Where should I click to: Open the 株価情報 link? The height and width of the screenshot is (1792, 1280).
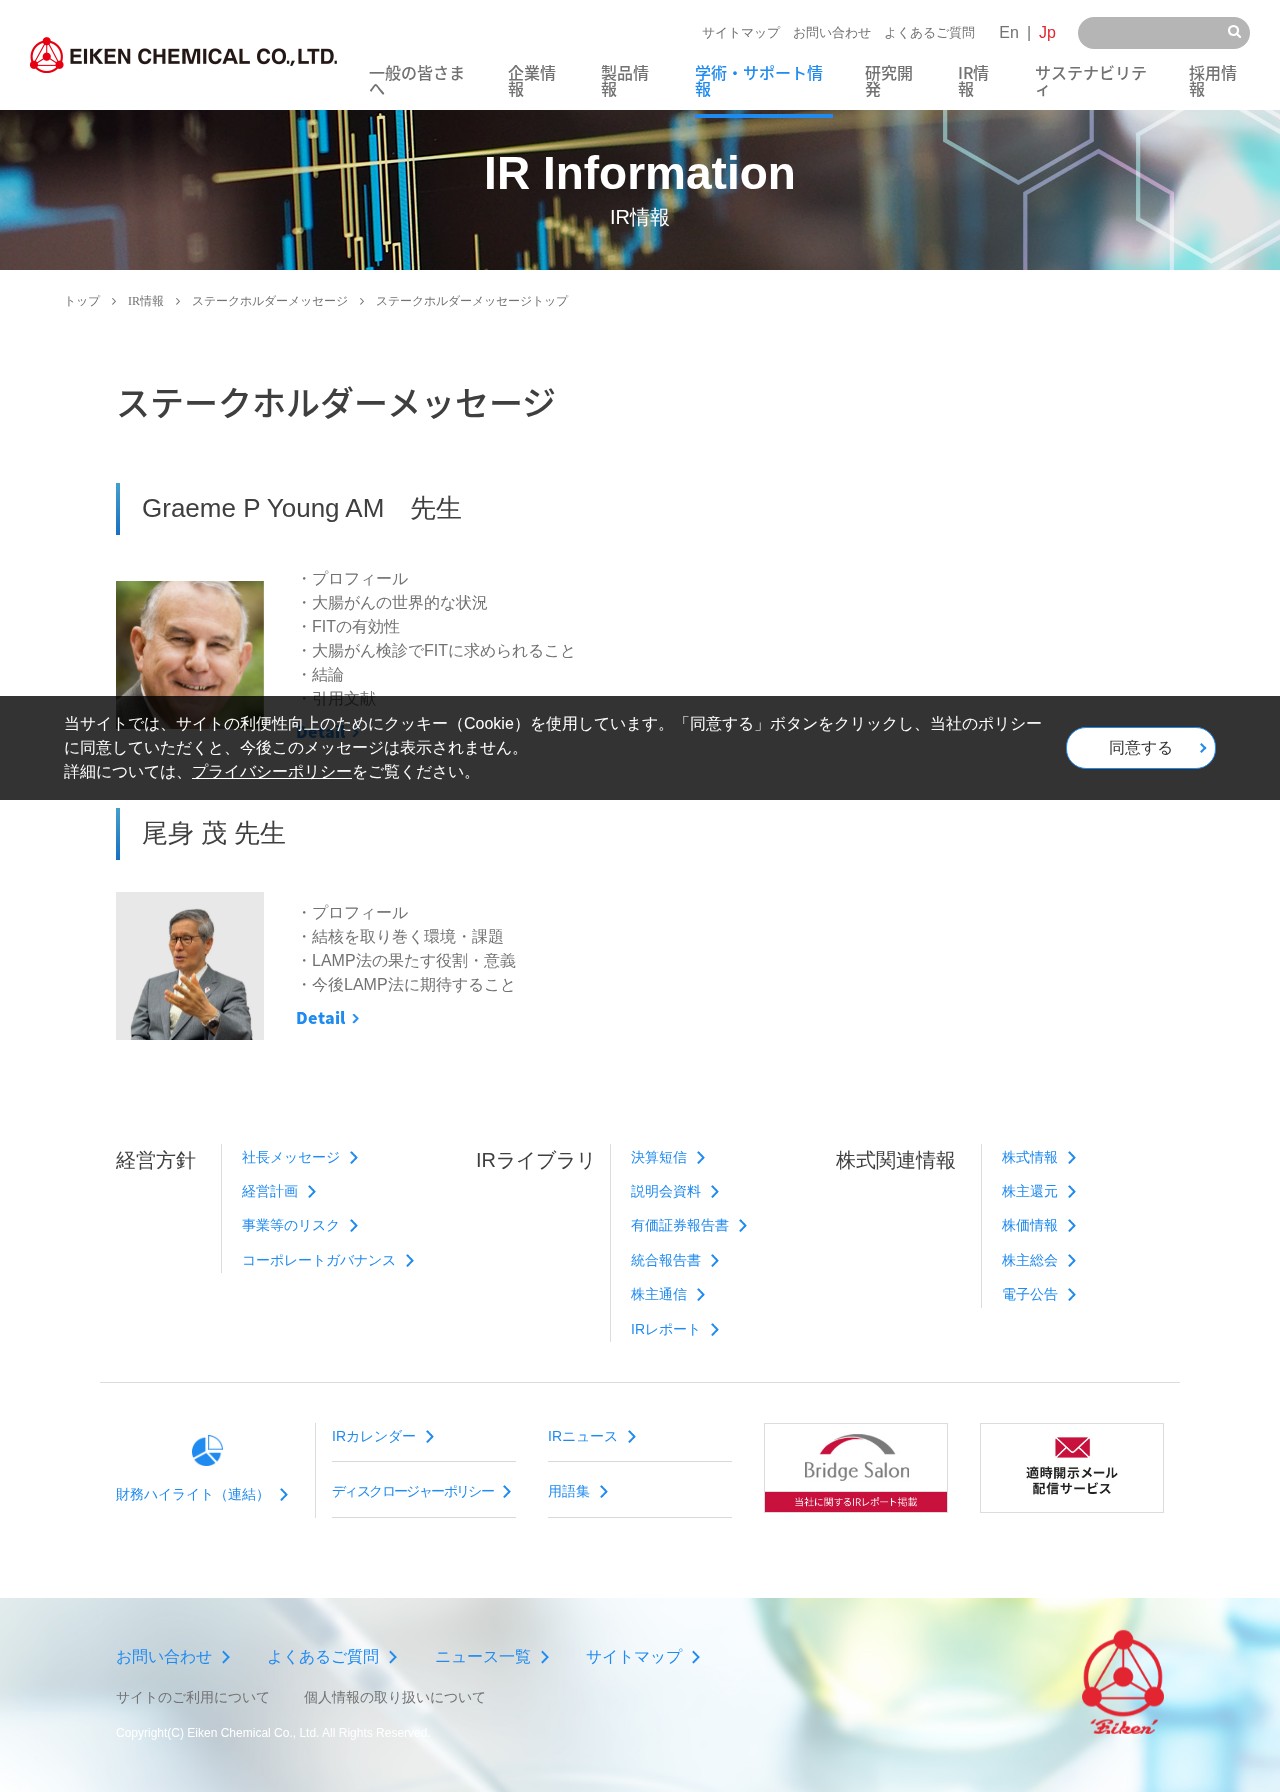(x=1039, y=1225)
